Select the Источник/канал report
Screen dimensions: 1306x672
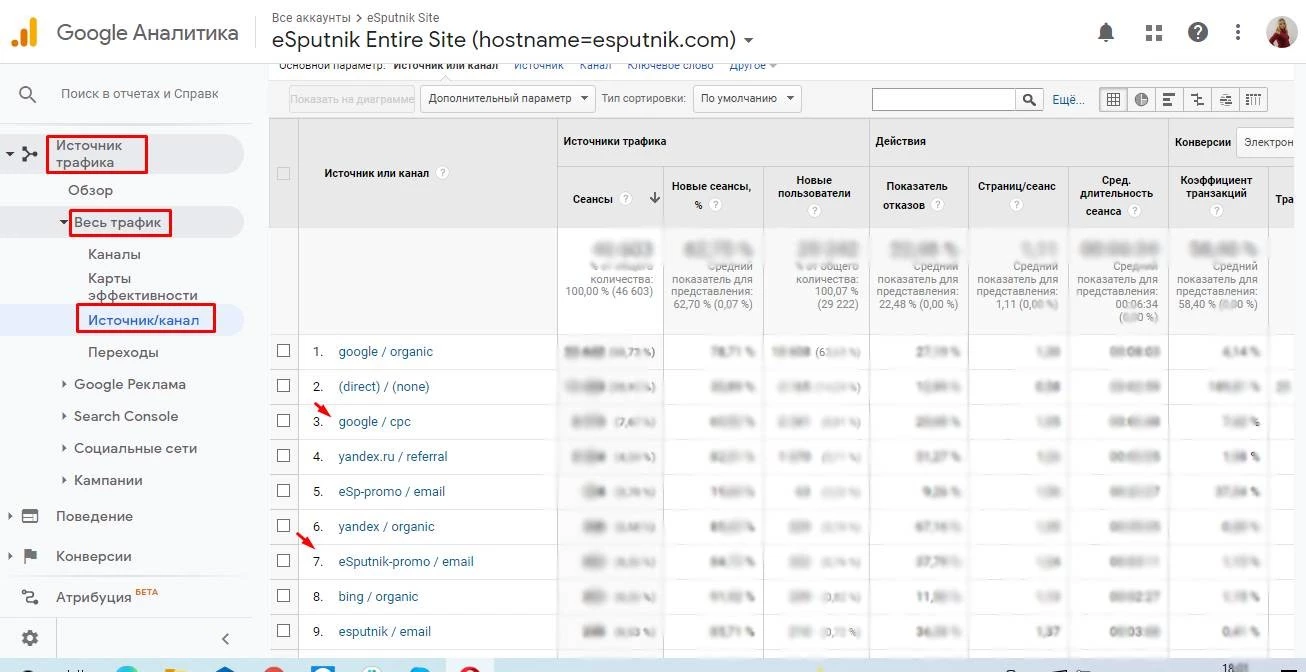[x=143, y=320]
